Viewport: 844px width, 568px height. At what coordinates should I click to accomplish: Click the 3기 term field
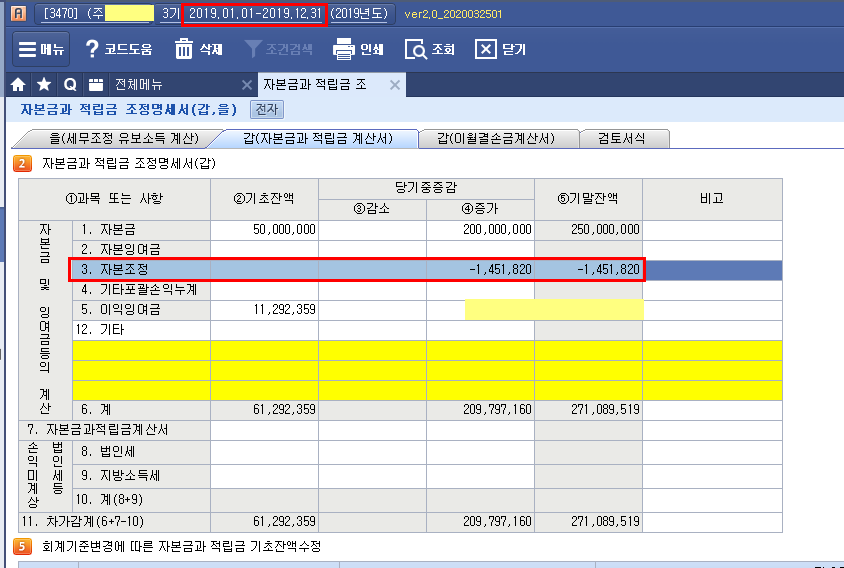pos(170,13)
